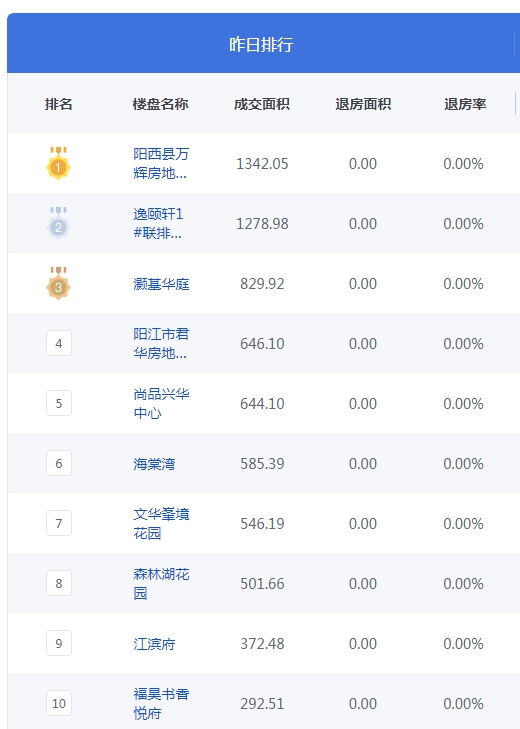Select the rank 7 number badge
Viewport: 520px width, 729px height.
59,523
